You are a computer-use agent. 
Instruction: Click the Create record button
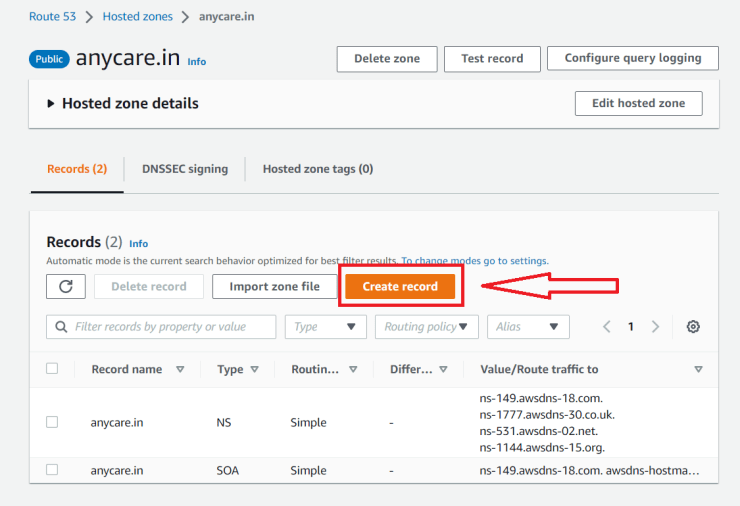click(400, 287)
